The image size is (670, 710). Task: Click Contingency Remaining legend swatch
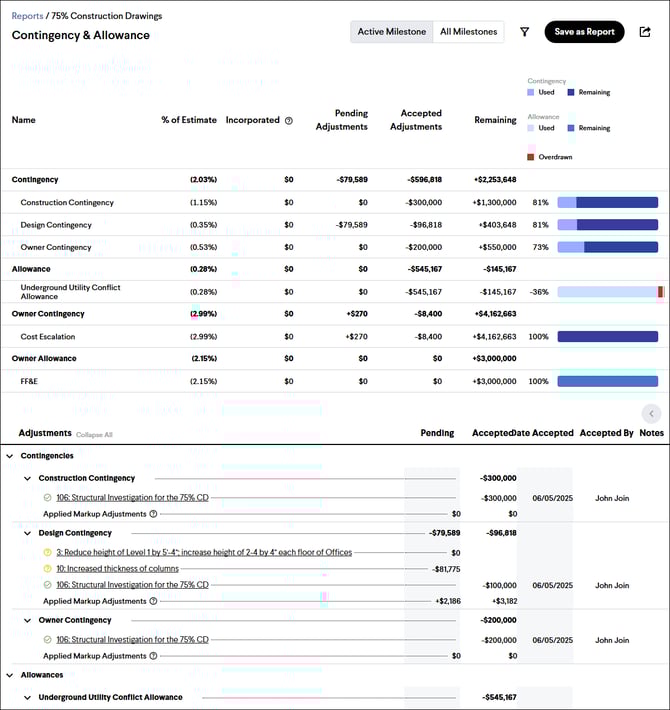point(570,92)
